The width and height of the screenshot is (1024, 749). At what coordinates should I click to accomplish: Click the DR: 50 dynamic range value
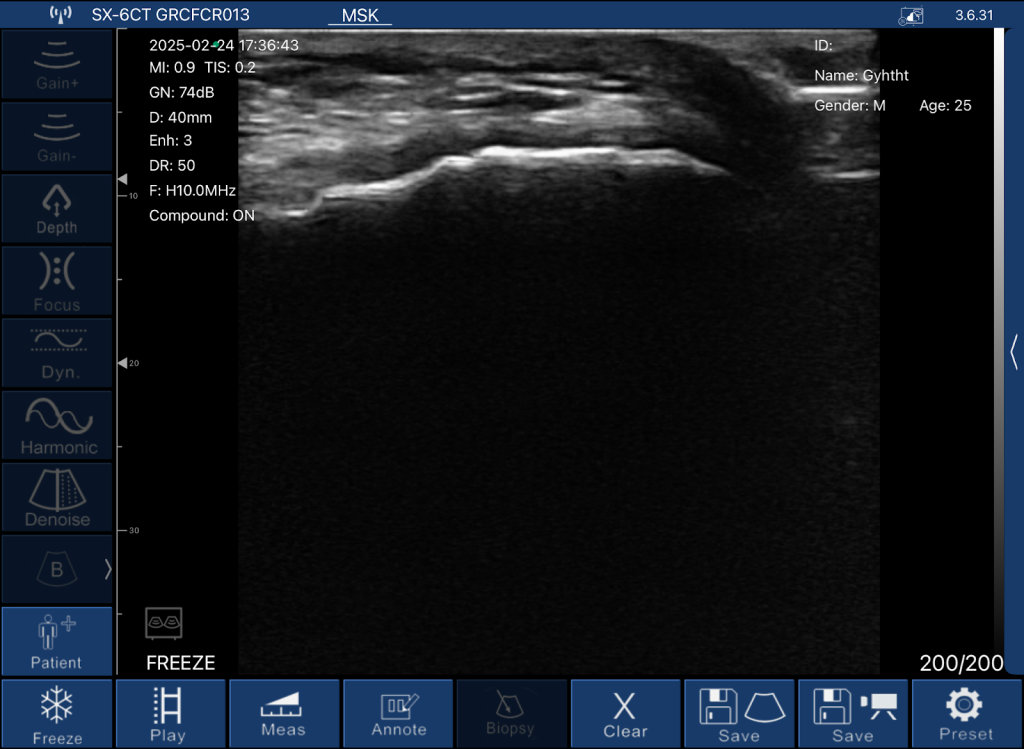point(172,166)
